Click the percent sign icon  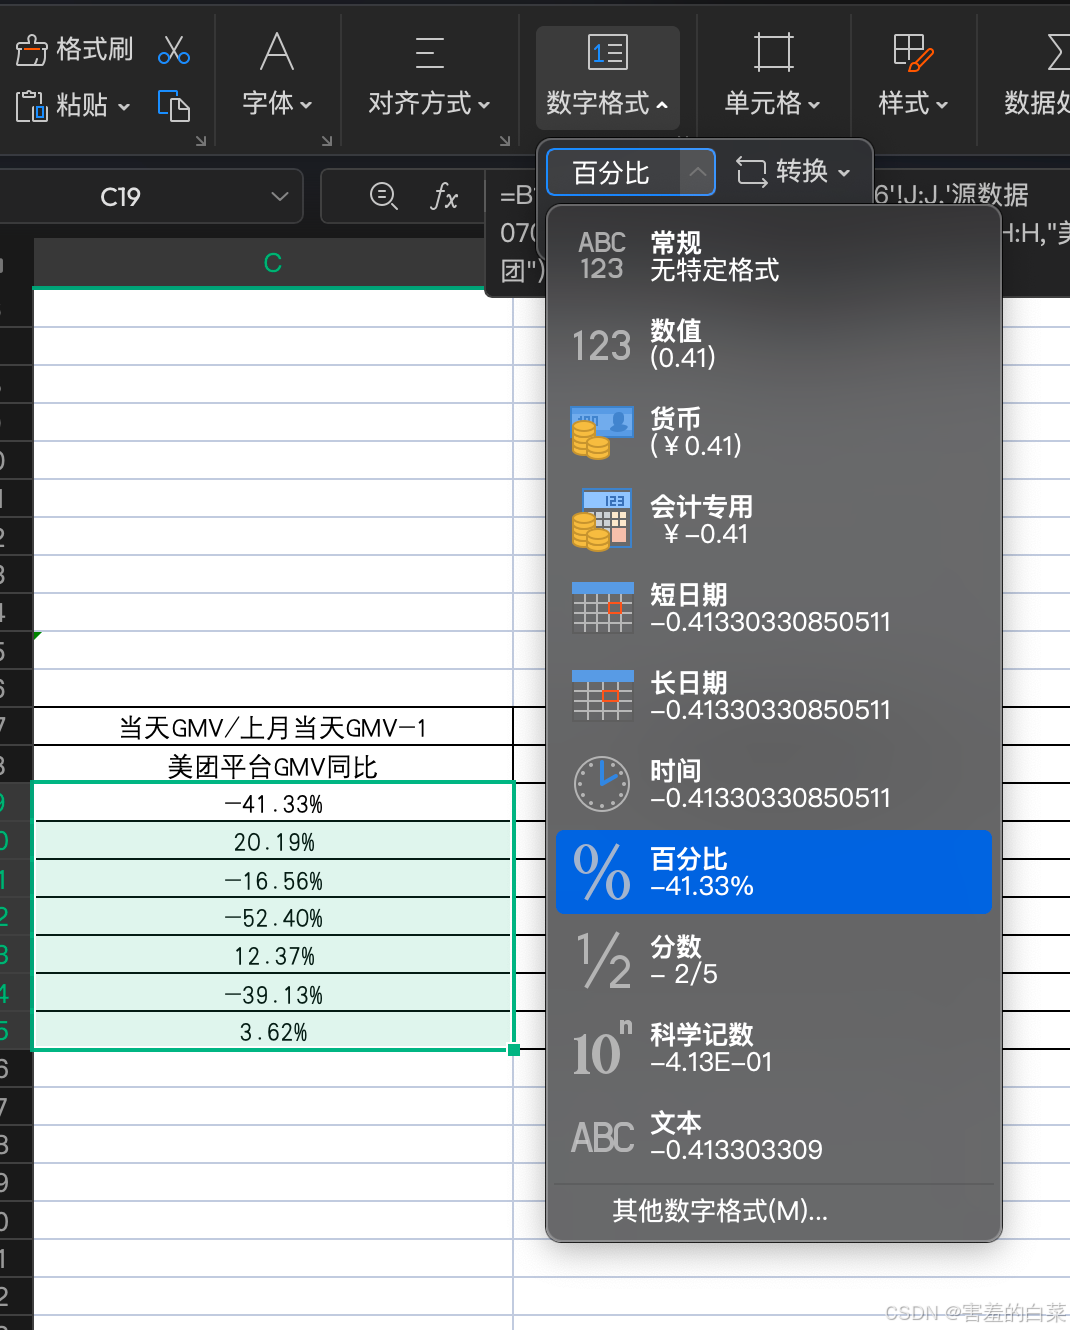point(602,872)
